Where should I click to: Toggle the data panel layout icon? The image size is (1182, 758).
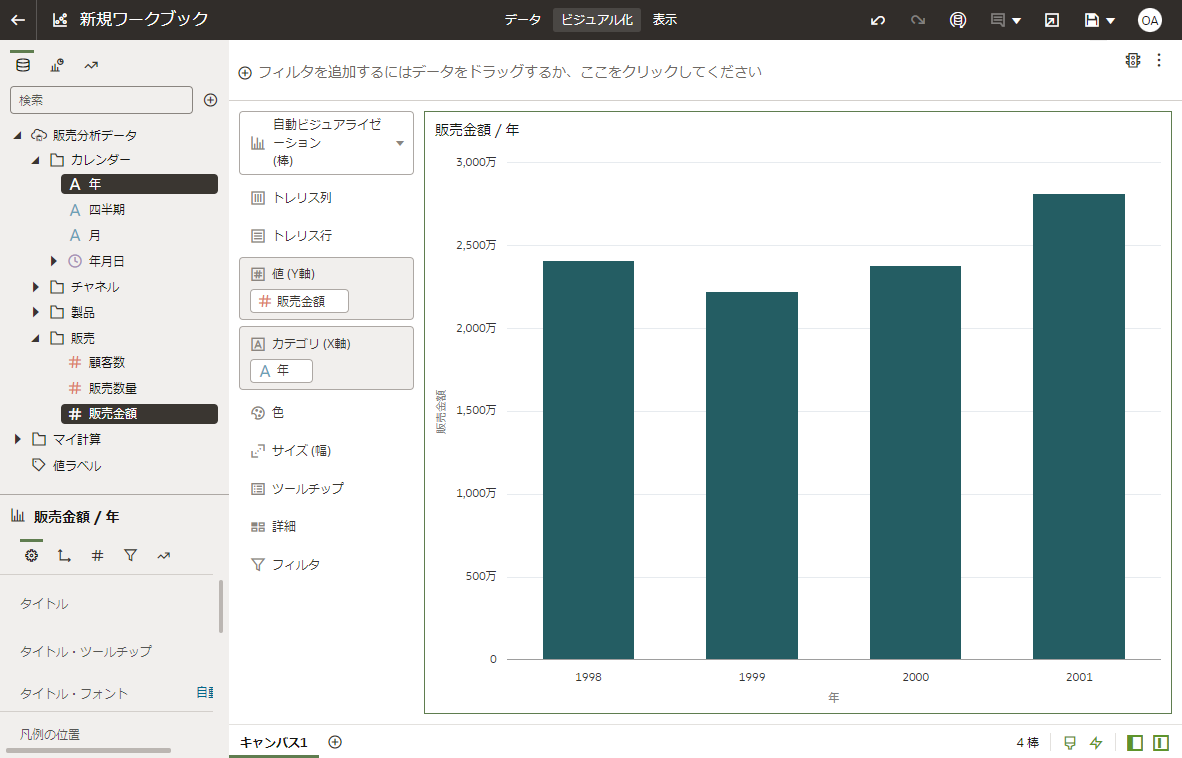click(x=1135, y=743)
